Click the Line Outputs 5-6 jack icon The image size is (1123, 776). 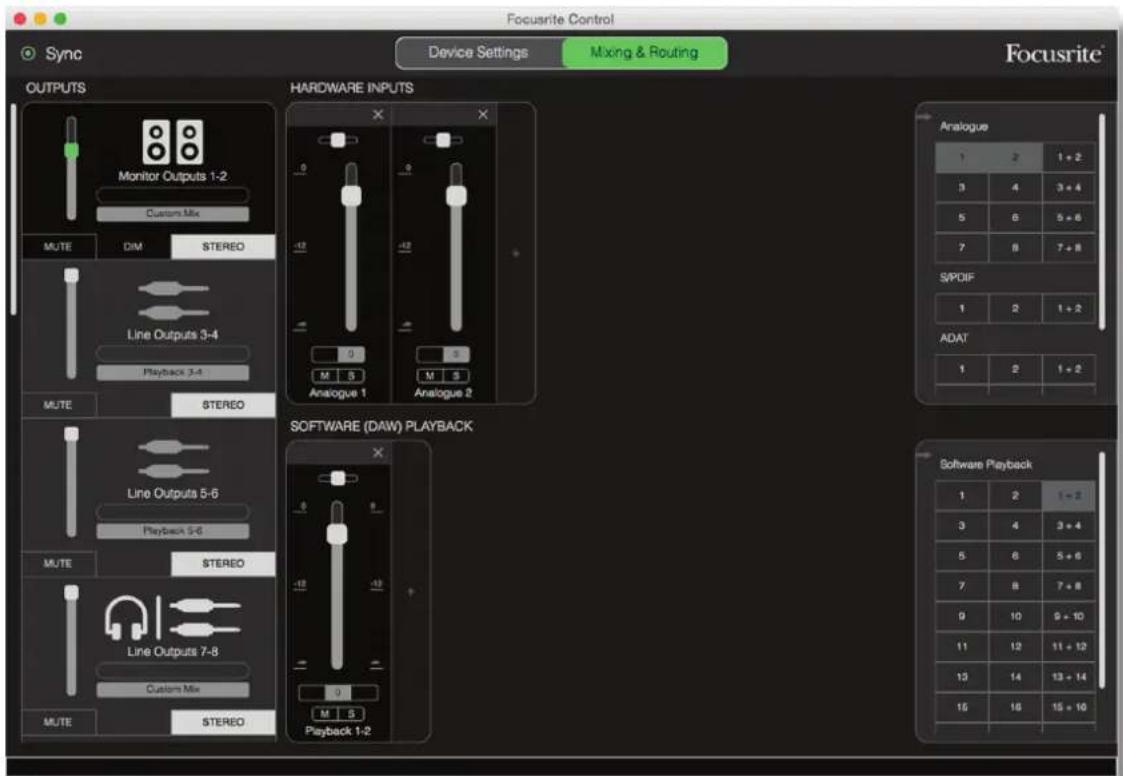coord(173,459)
